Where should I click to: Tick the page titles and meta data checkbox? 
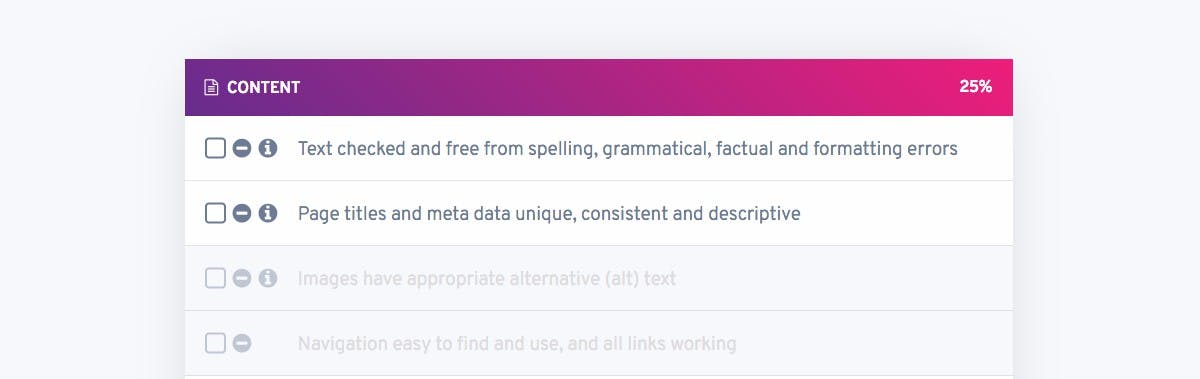coord(215,213)
